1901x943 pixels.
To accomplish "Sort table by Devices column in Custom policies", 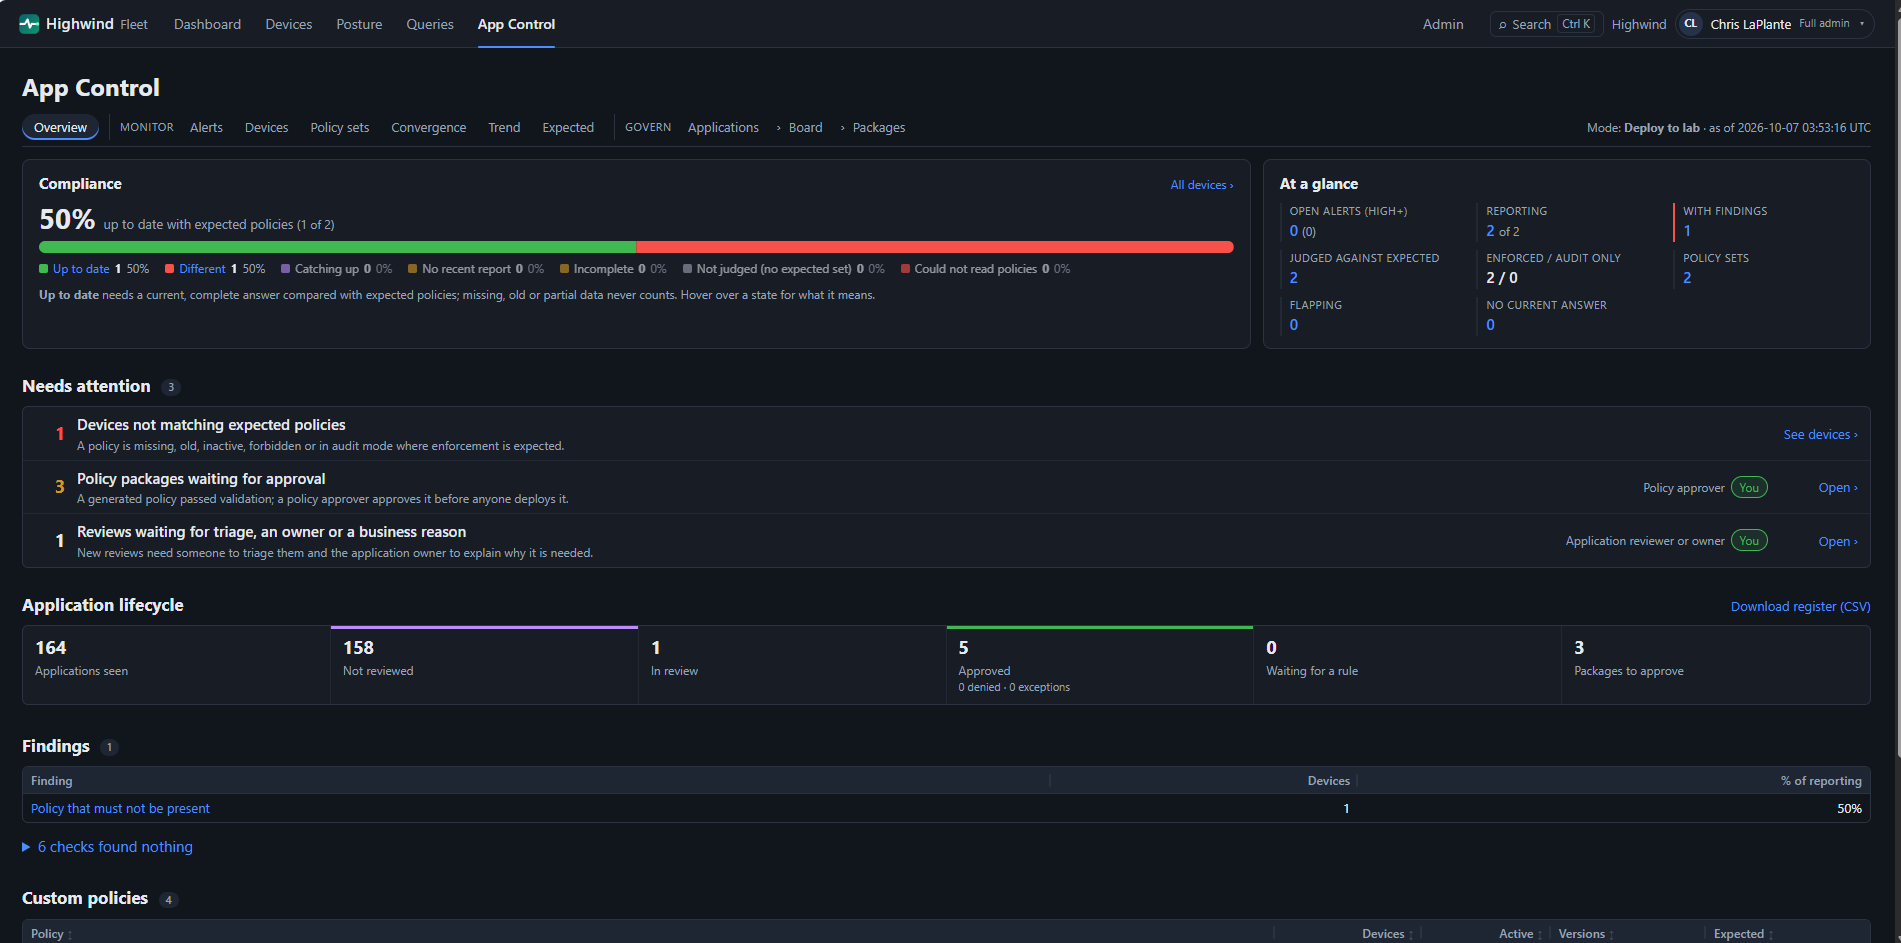I will point(1388,934).
